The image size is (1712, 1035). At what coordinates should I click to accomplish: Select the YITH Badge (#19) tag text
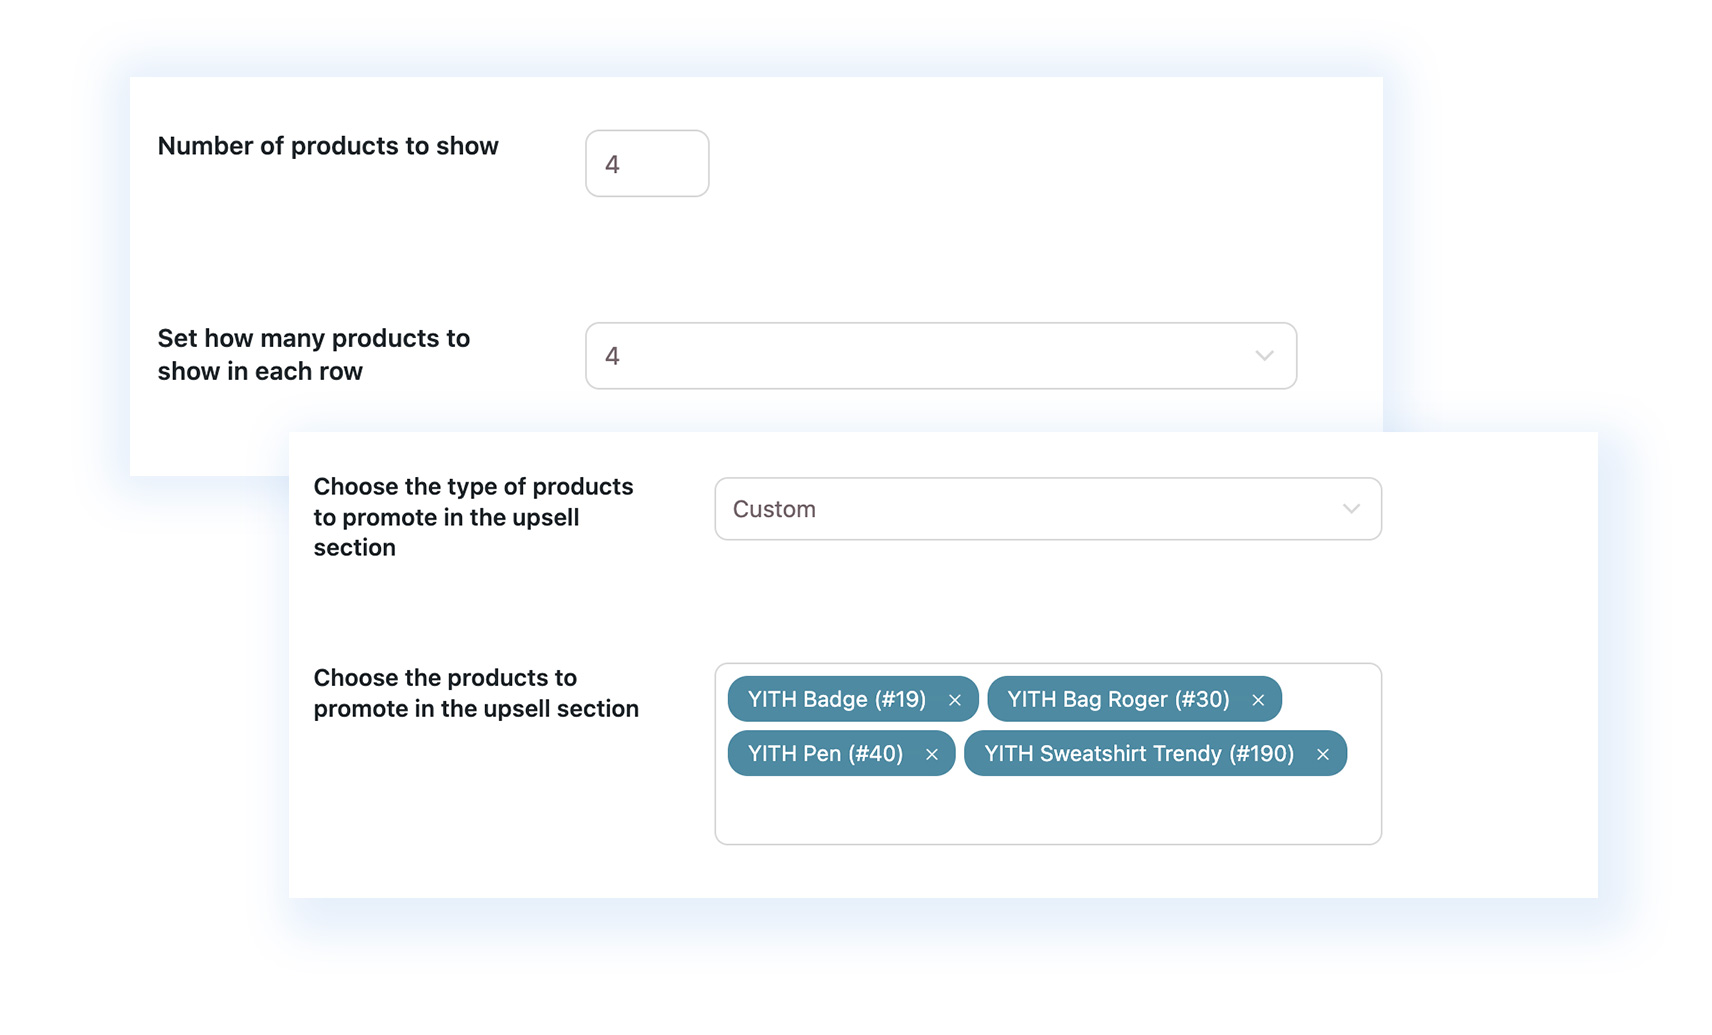pos(837,699)
